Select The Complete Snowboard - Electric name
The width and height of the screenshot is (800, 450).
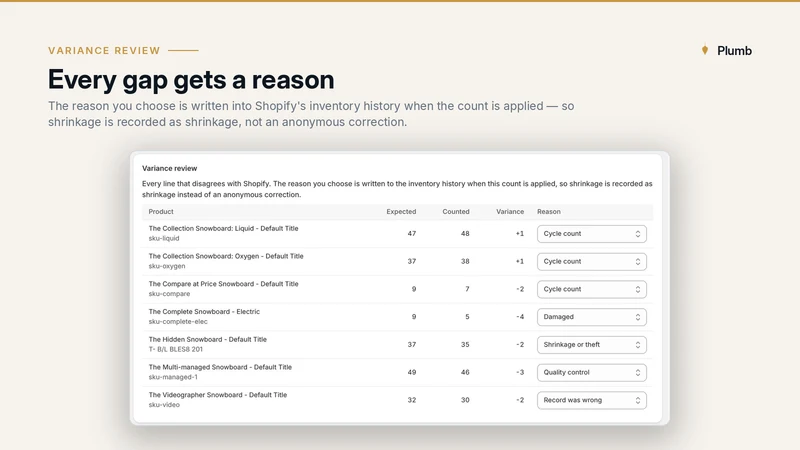click(204, 312)
